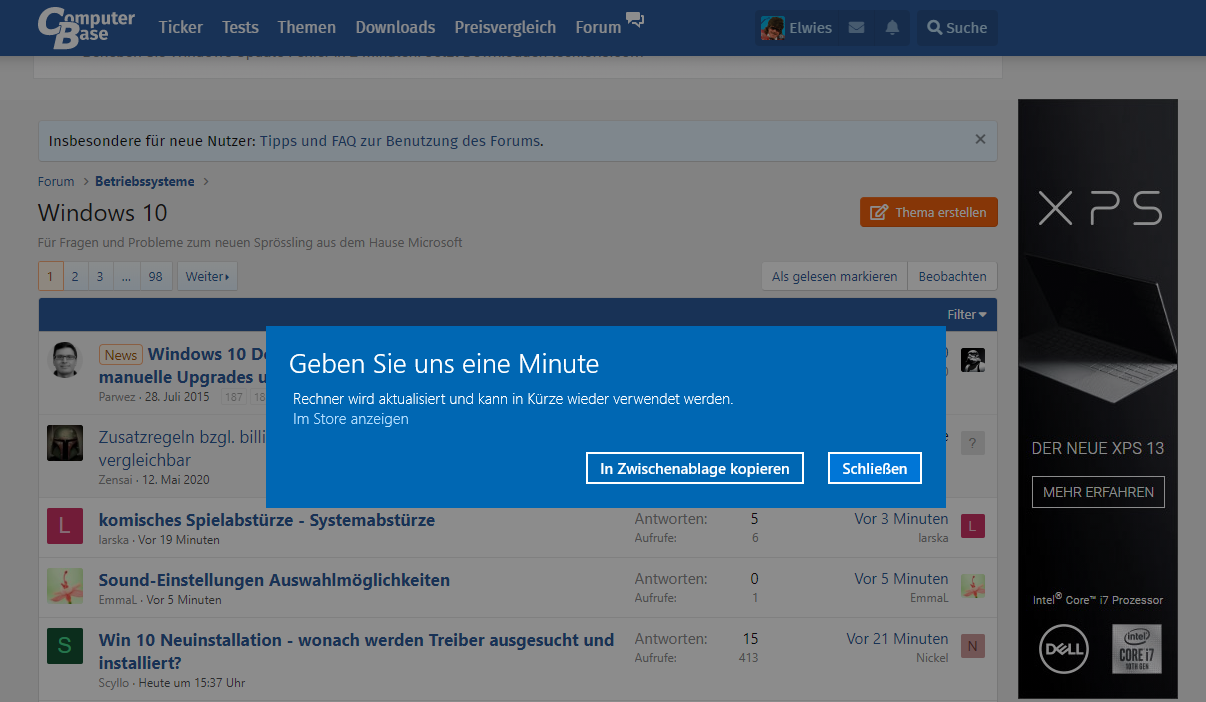1206x702 pixels.
Task: Dismiss the Tipps und FAQ banner
Action: tap(980, 140)
